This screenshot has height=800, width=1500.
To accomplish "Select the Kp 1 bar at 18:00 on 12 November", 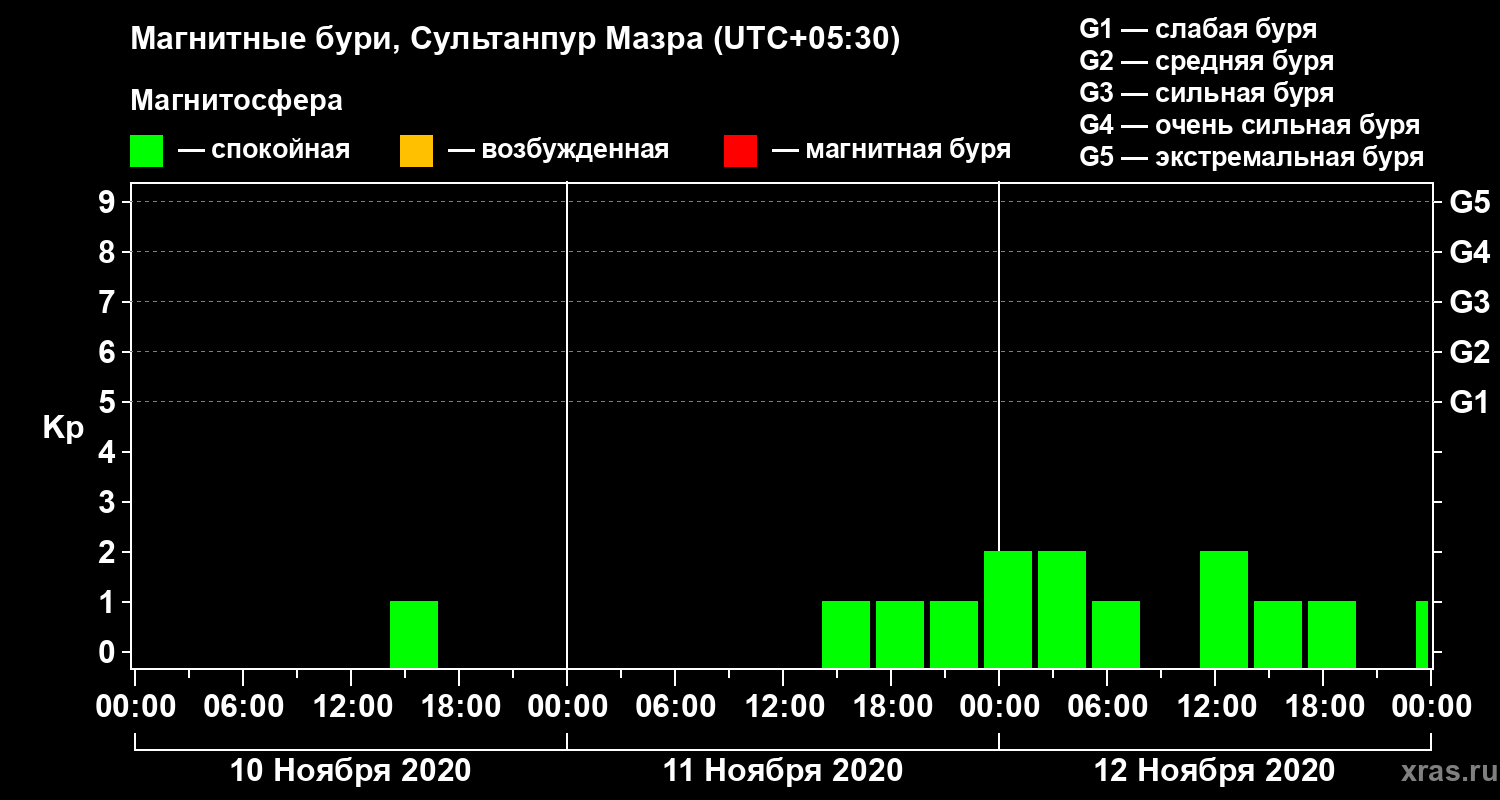I will [x=1332, y=634].
